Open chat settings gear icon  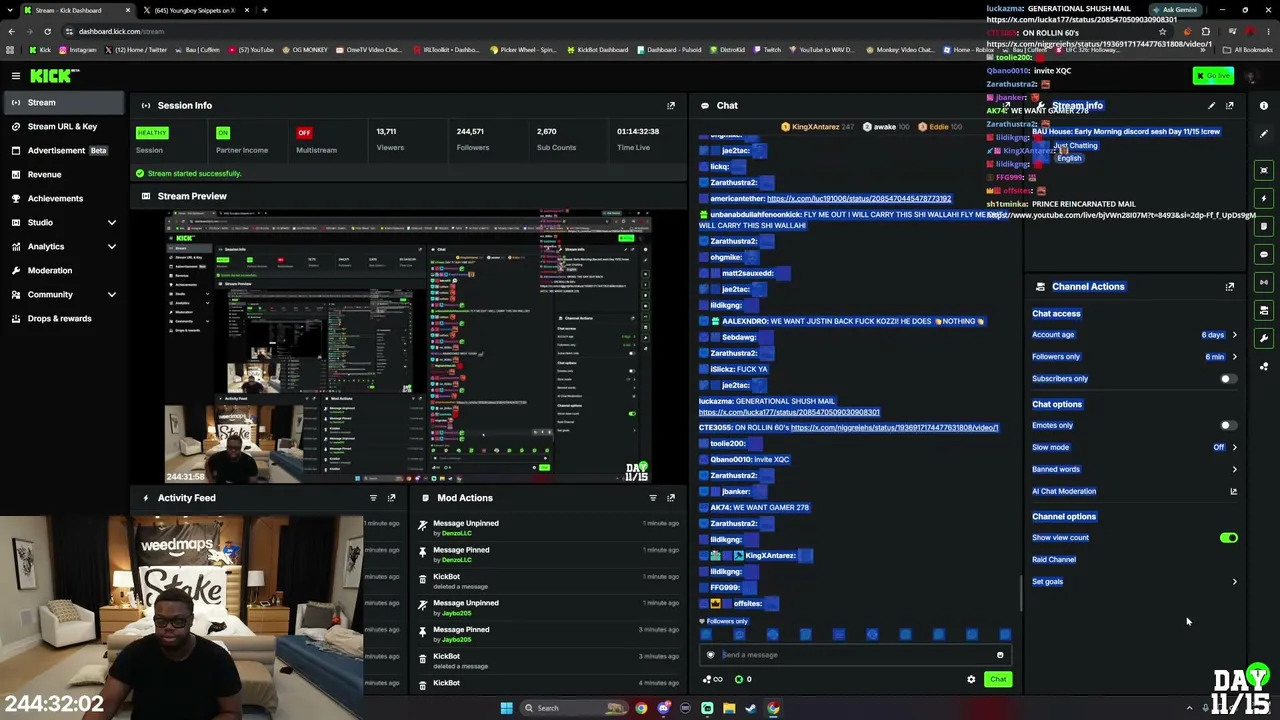[x=971, y=680]
